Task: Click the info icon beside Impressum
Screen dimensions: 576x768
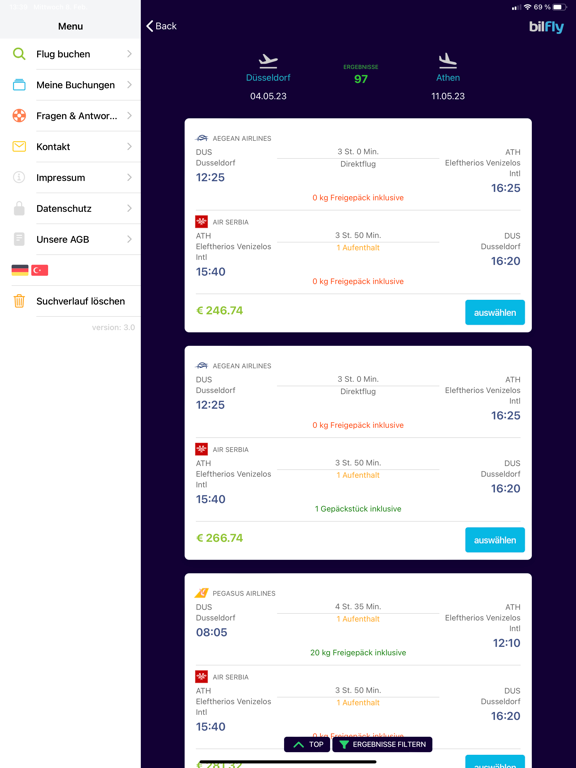Action: point(19,177)
